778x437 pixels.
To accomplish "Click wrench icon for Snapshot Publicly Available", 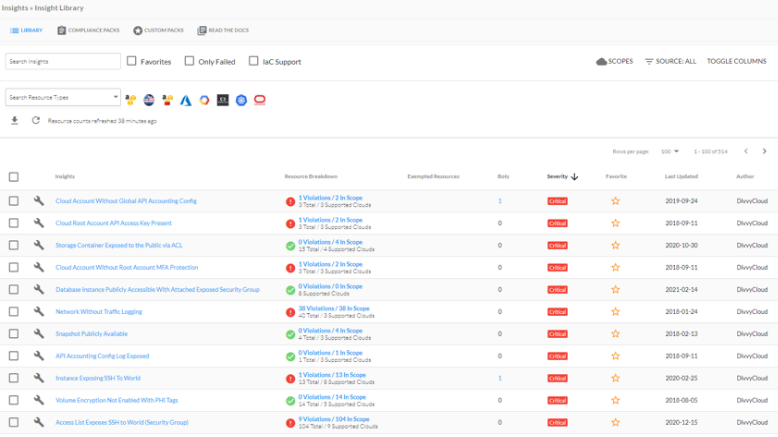I will pyautogui.click(x=39, y=333).
